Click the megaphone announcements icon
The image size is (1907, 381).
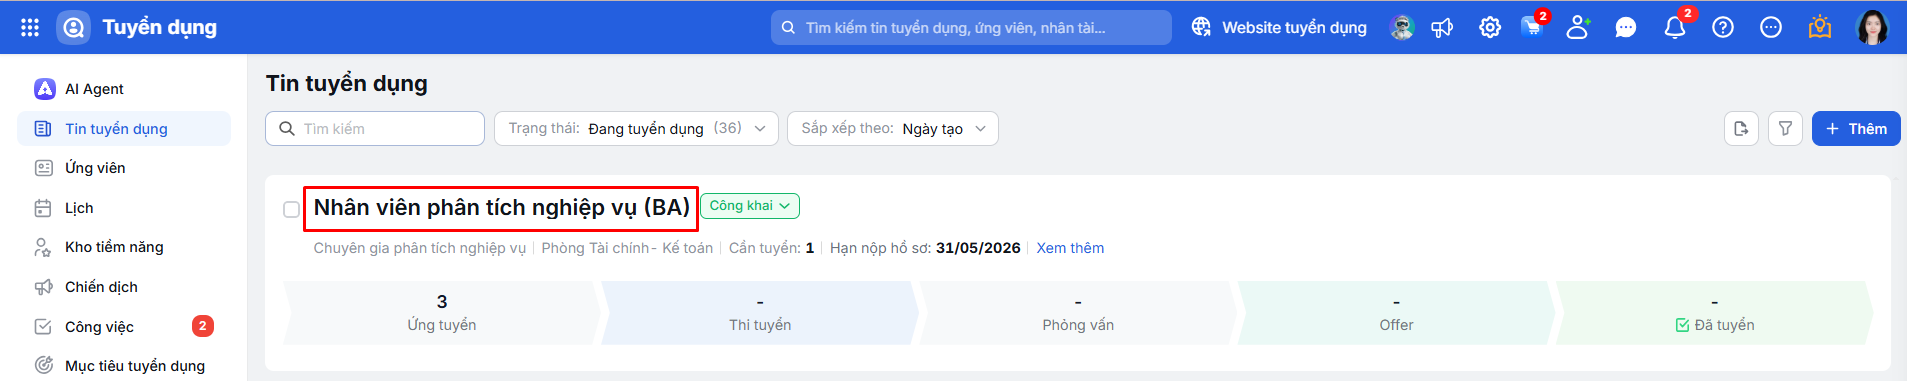click(1442, 27)
